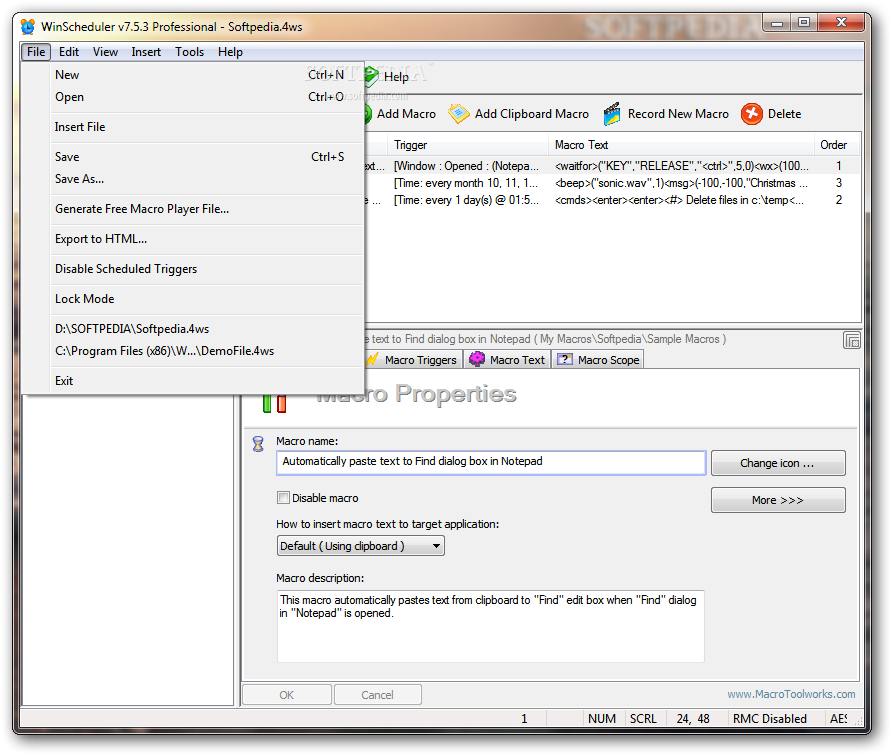892x755 pixels.
Task: Click the Cancel button
Action: click(377, 695)
